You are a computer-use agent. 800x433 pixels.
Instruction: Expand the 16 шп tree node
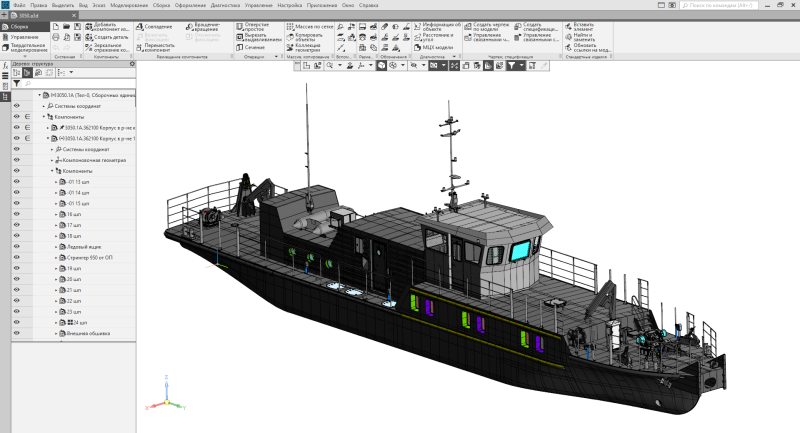(x=57, y=214)
